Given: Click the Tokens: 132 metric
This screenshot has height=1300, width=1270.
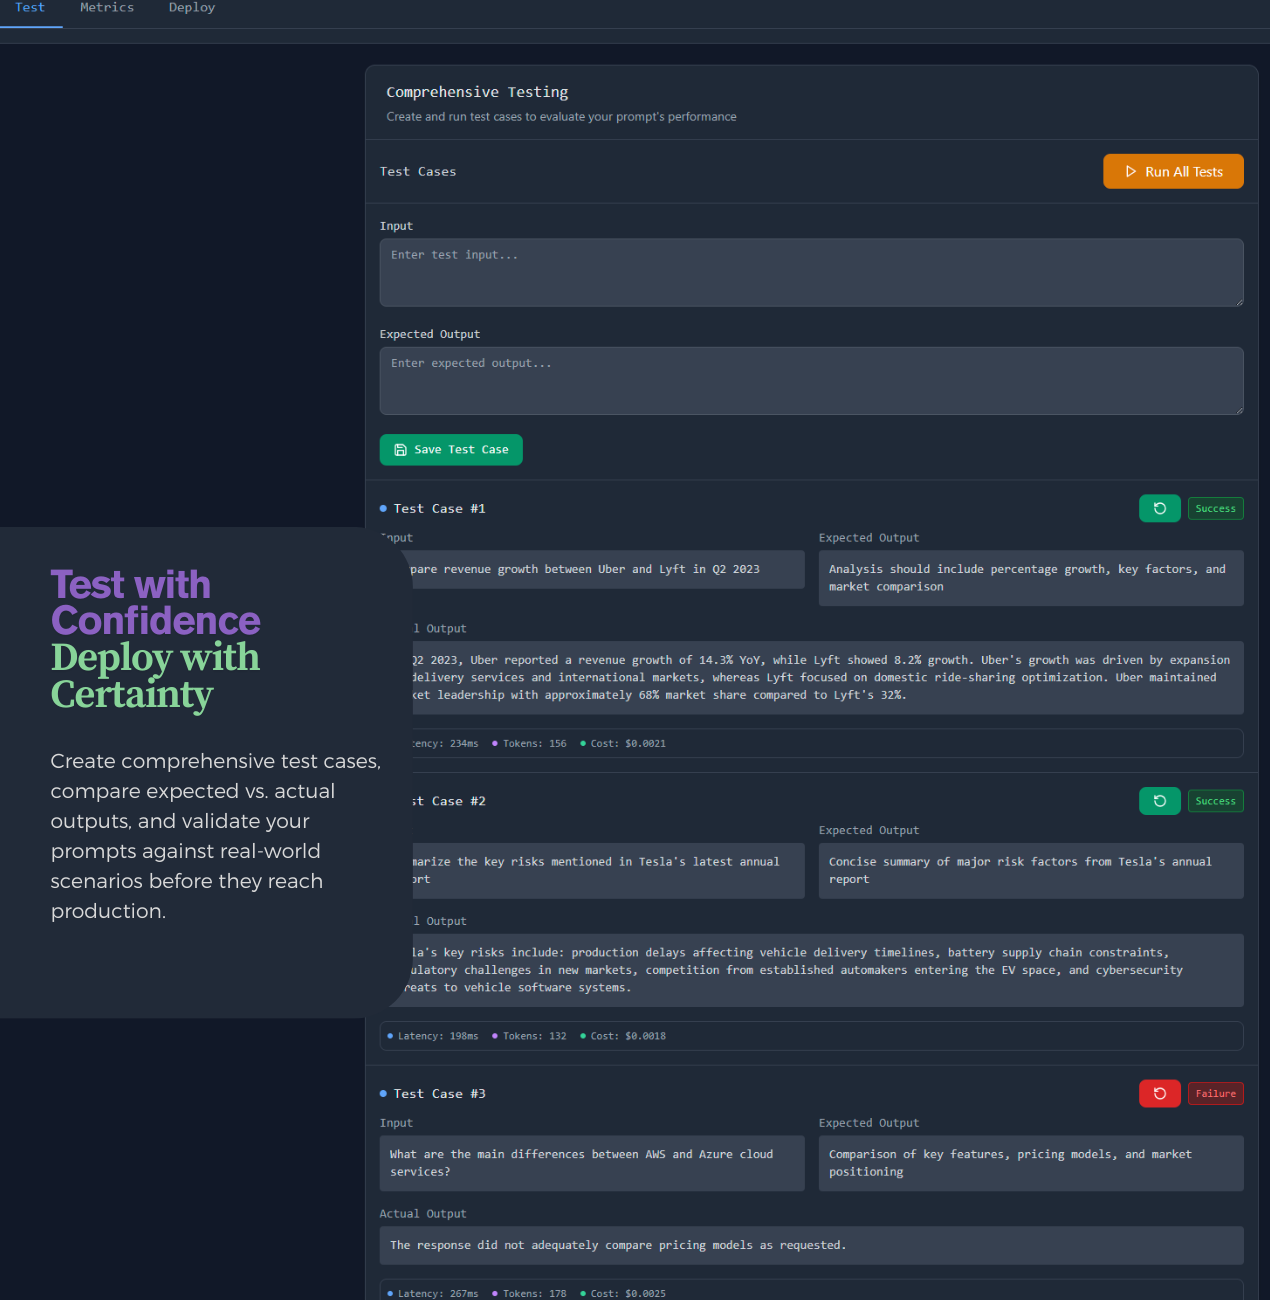Looking at the screenshot, I should click(x=529, y=1036).
